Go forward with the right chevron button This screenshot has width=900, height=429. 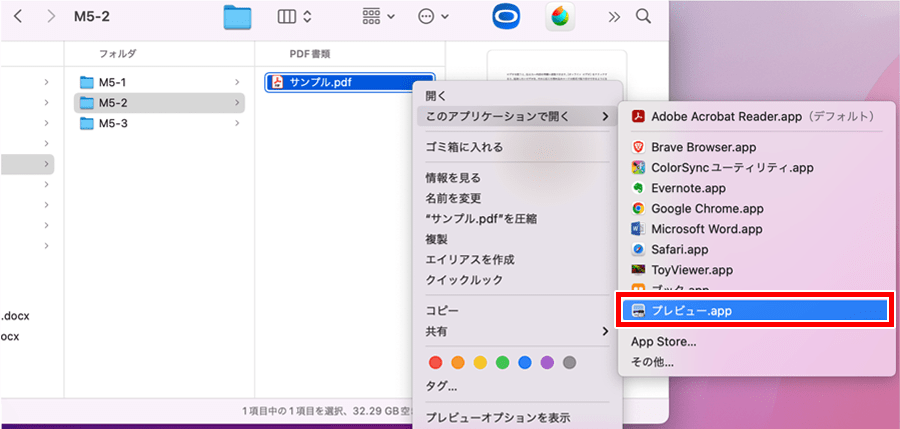tap(51, 17)
